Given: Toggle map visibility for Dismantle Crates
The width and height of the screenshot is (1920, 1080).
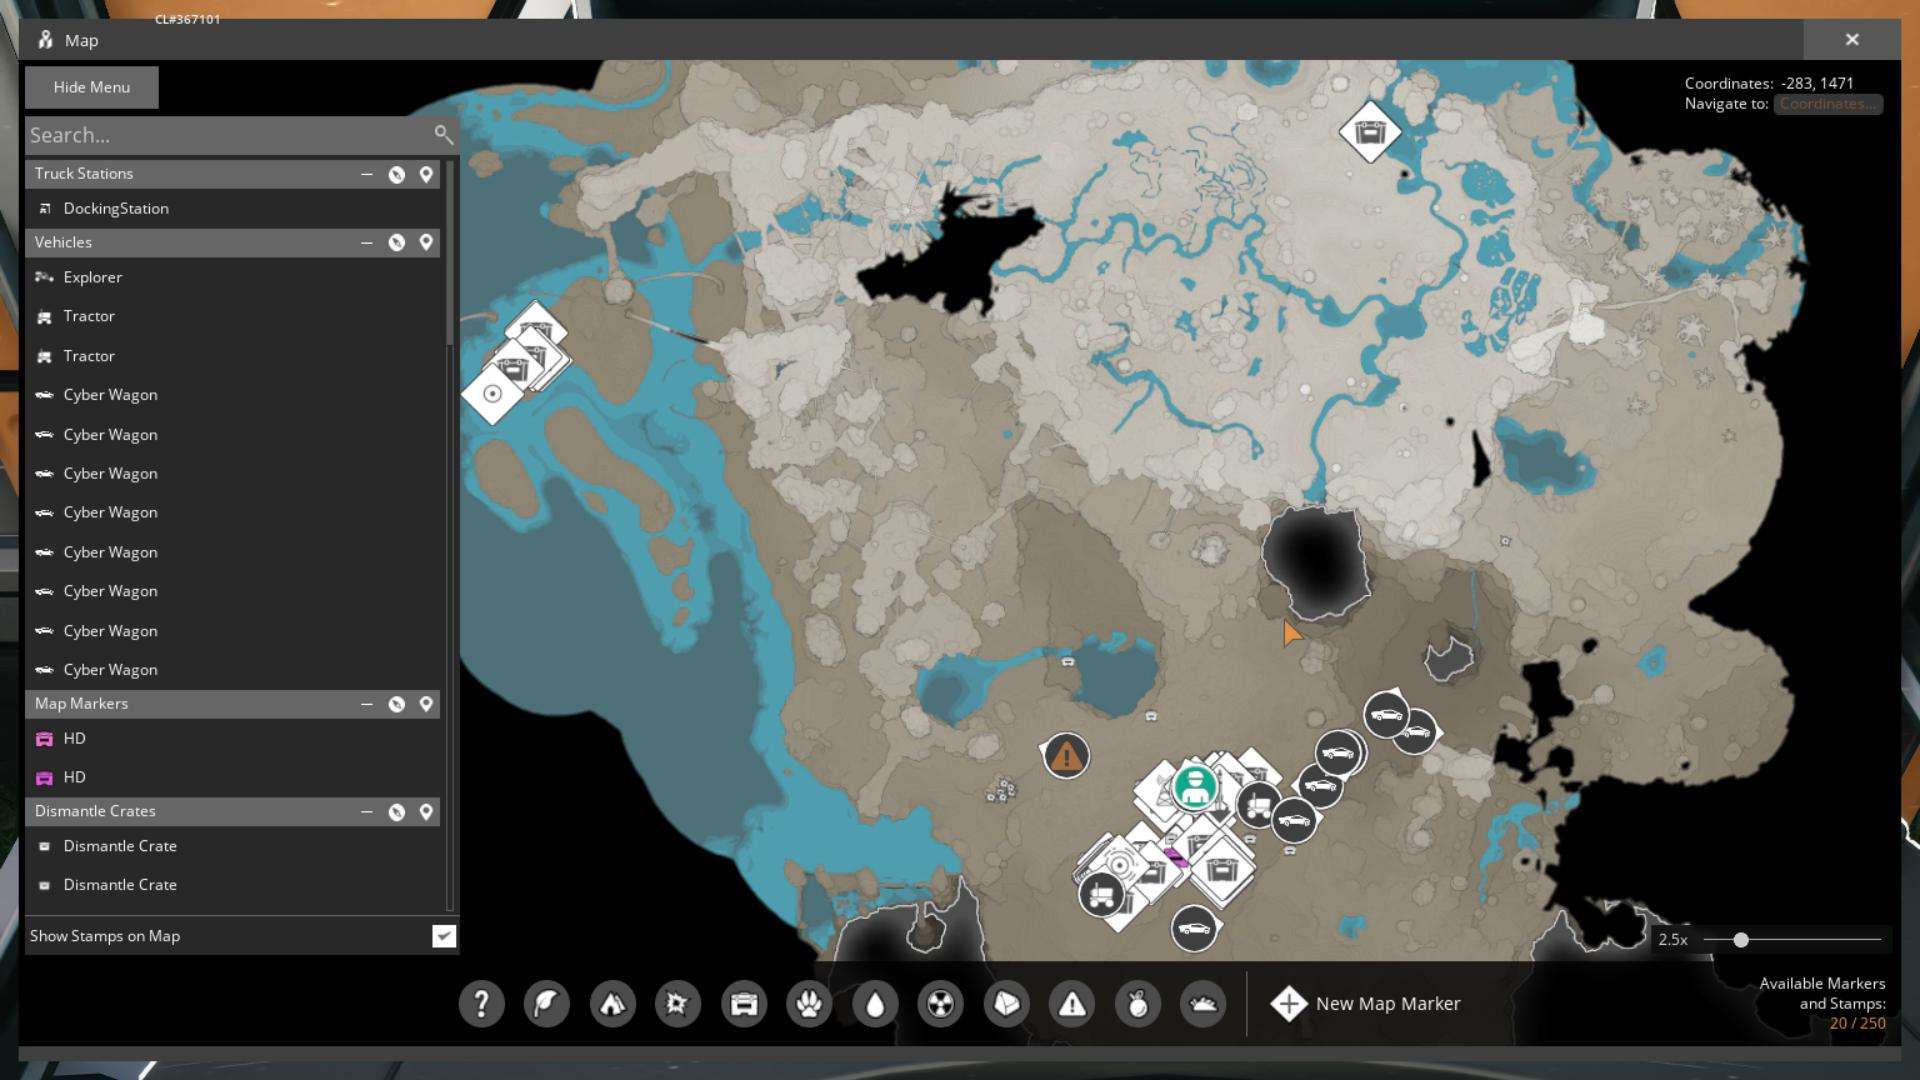Looking at the screenshot, I should [x=426, y=812].
